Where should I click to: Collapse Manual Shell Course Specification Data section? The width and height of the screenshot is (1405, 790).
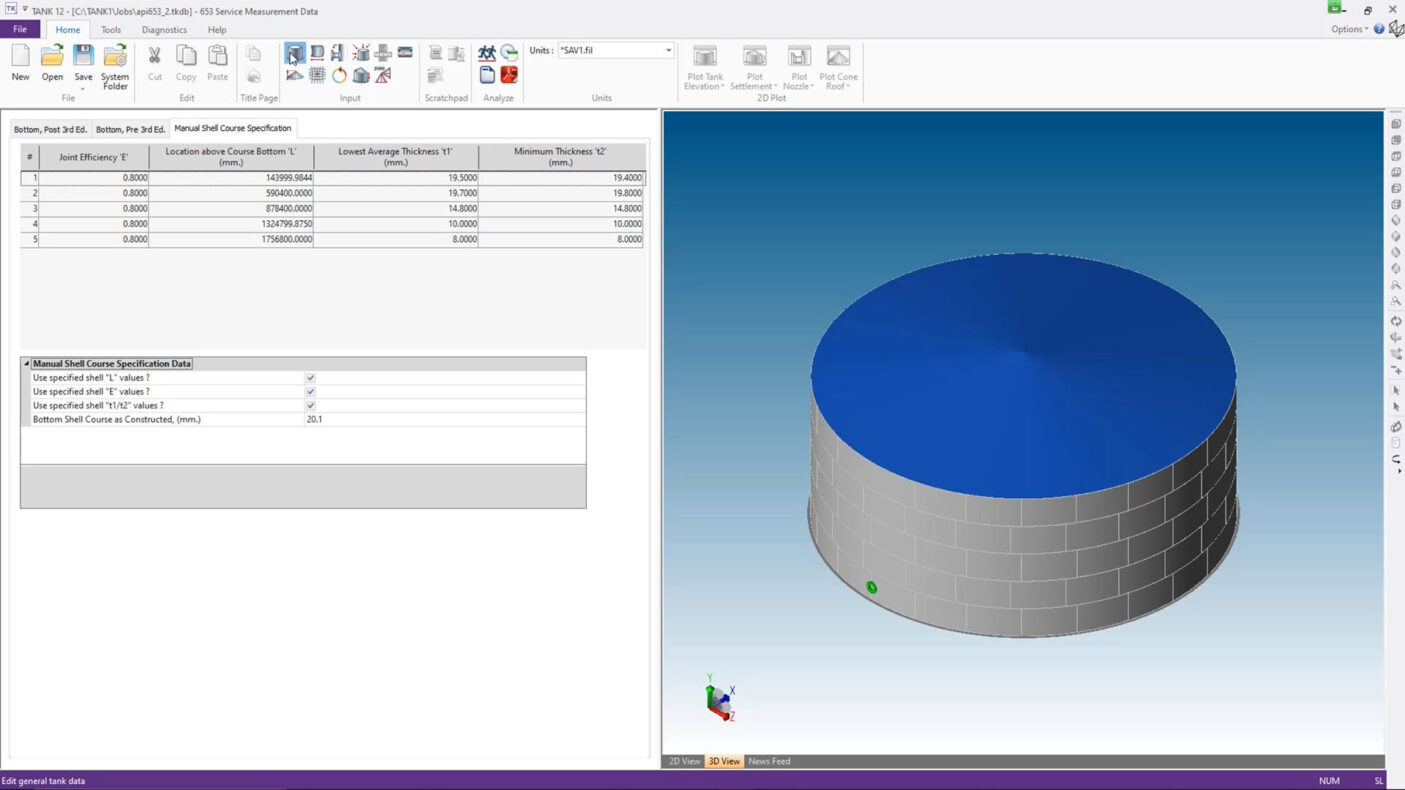[x=27, y=364]
